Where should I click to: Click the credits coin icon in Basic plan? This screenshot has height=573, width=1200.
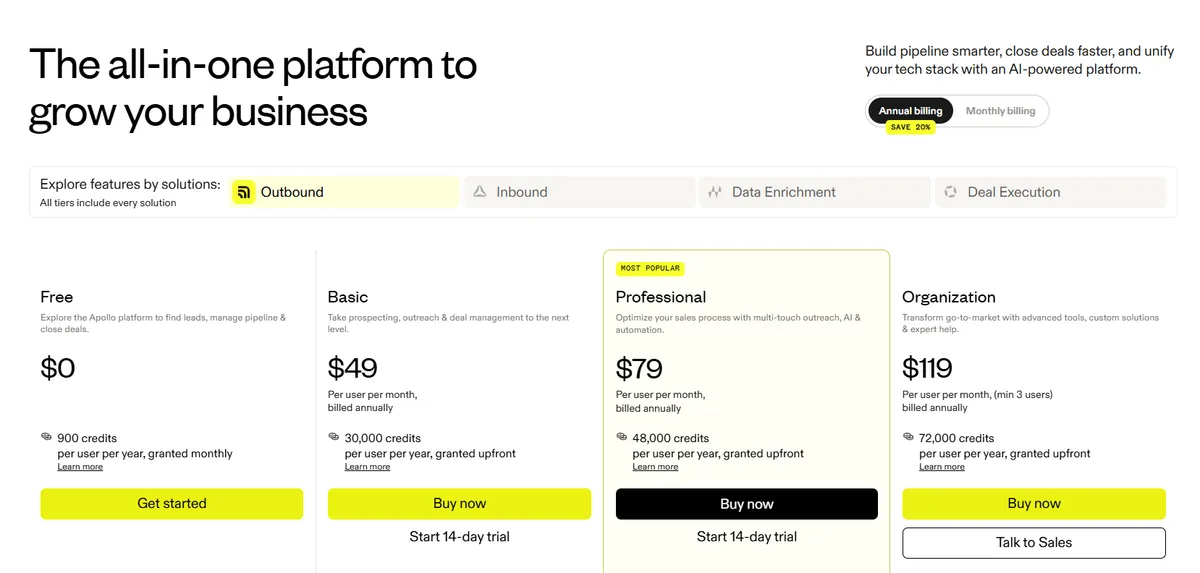click(334, 437)
